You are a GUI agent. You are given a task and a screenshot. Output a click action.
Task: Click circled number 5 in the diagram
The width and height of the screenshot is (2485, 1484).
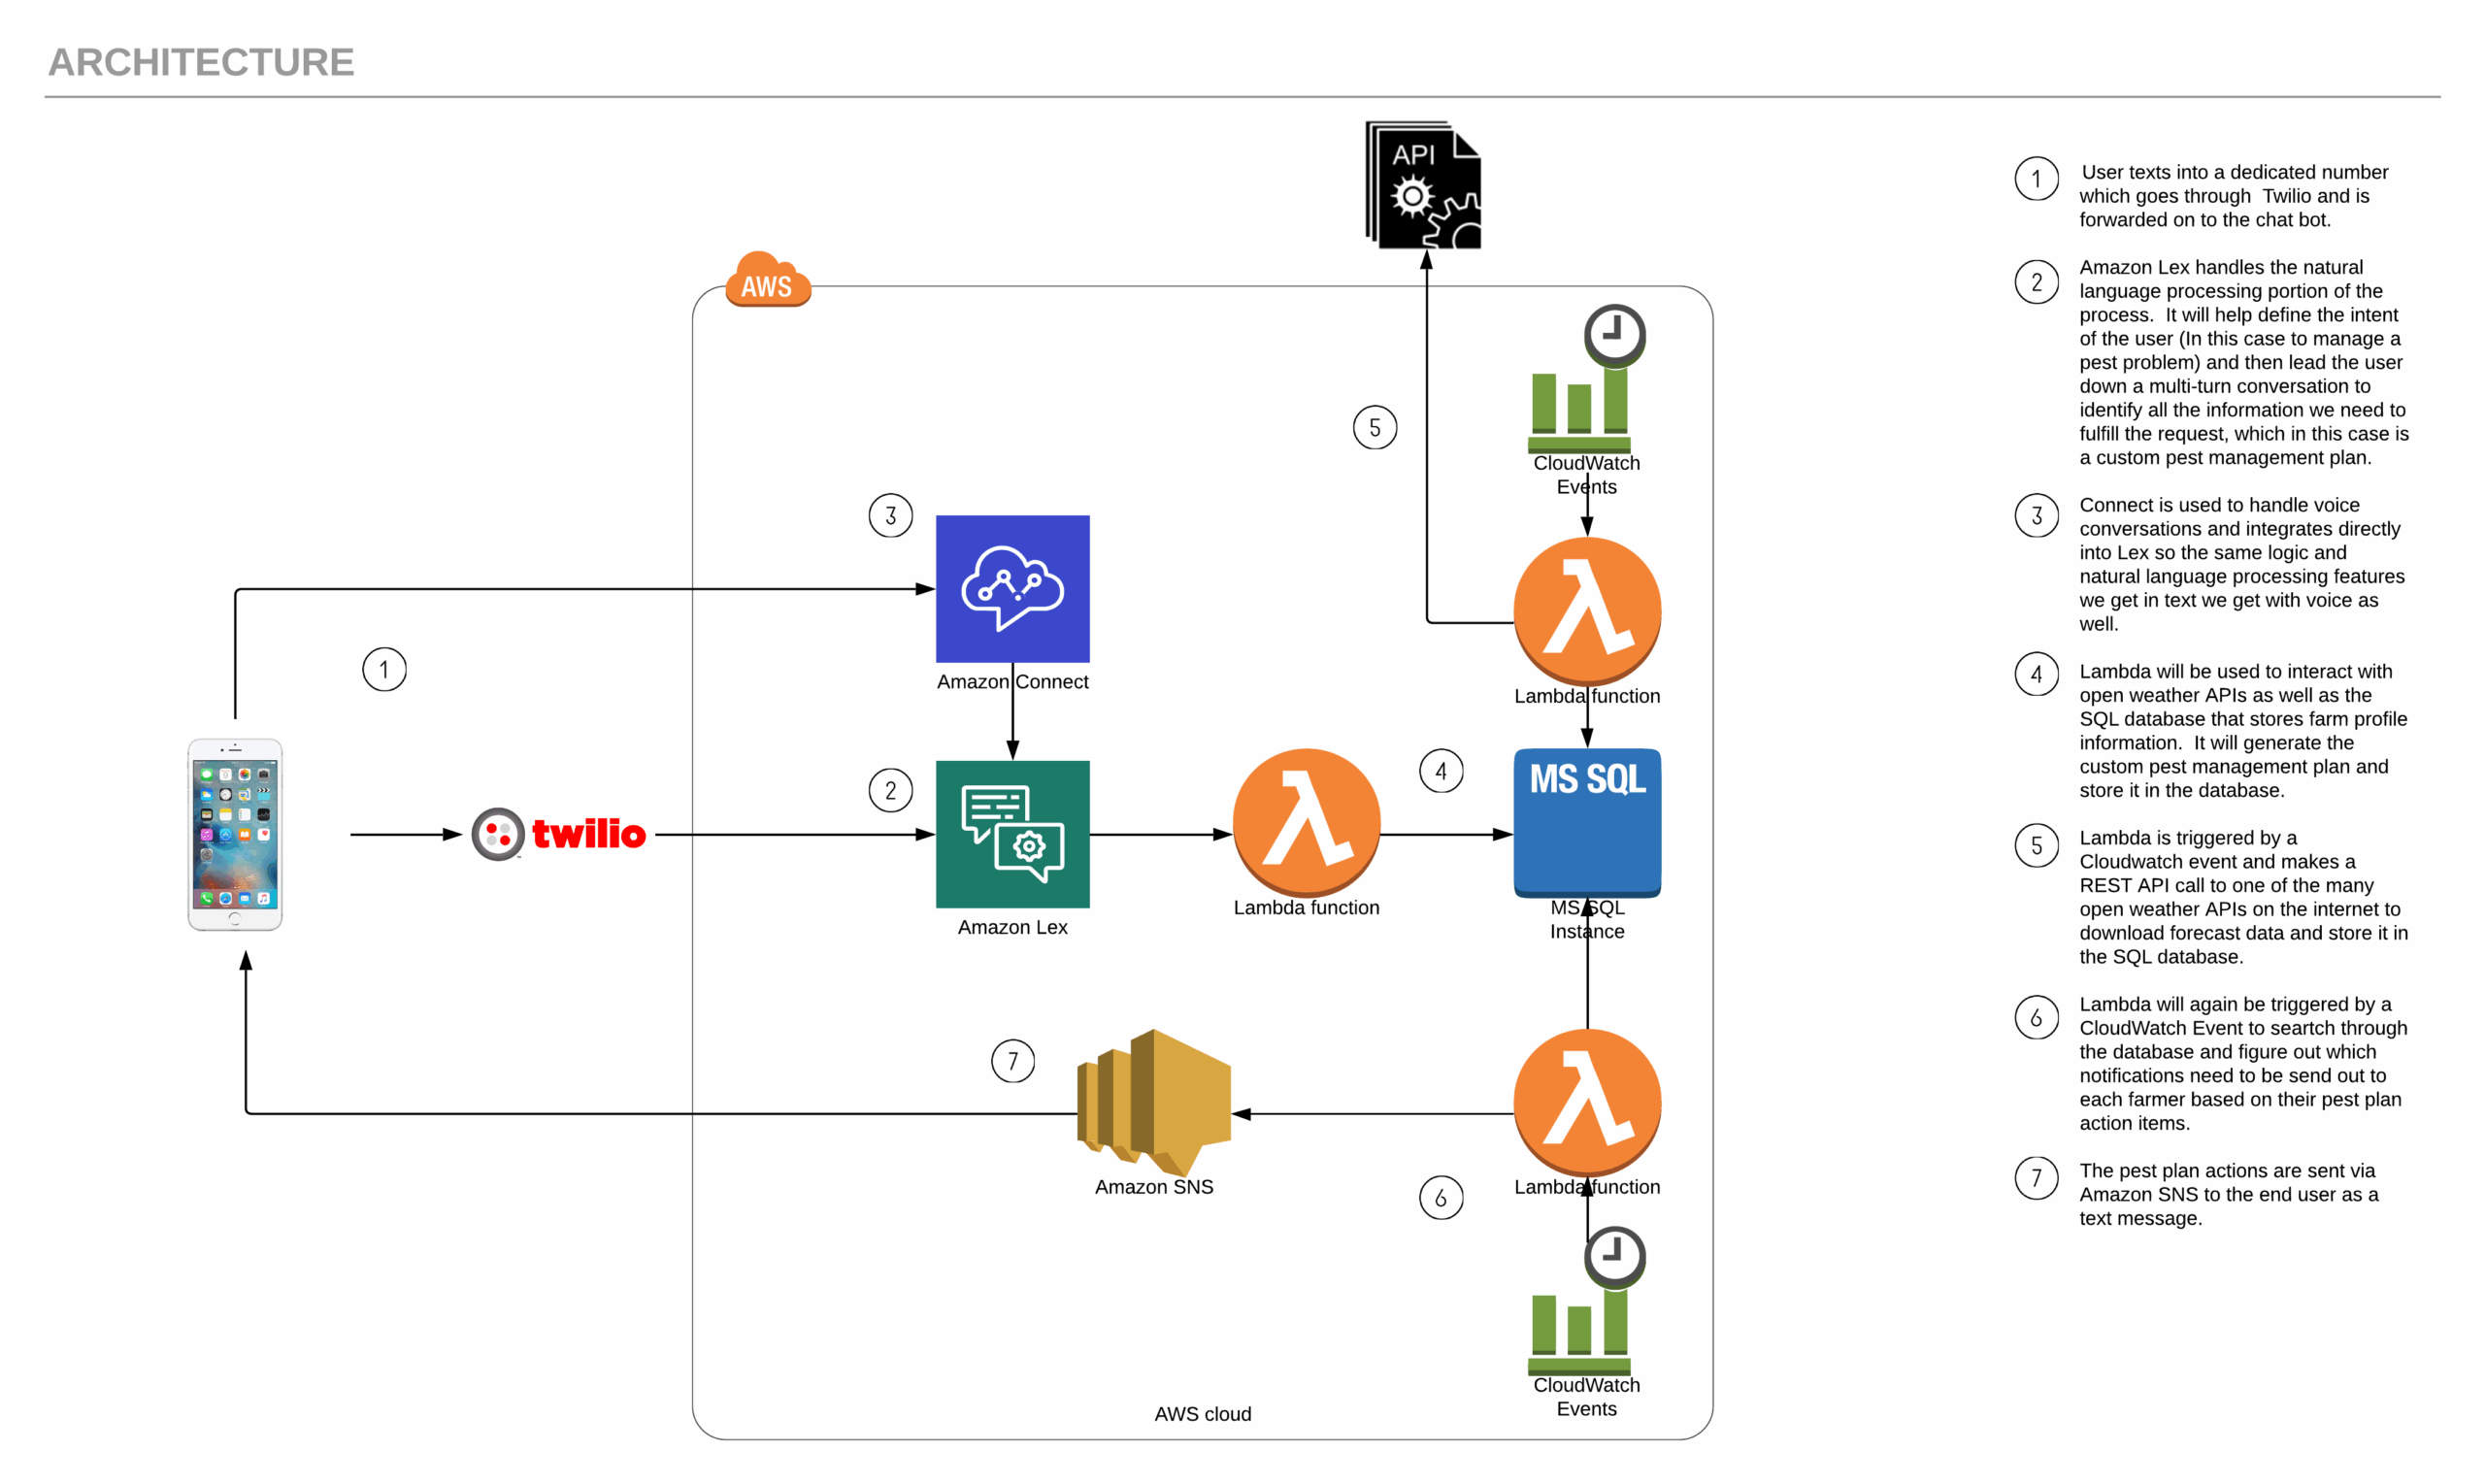tap(1374, 428)
